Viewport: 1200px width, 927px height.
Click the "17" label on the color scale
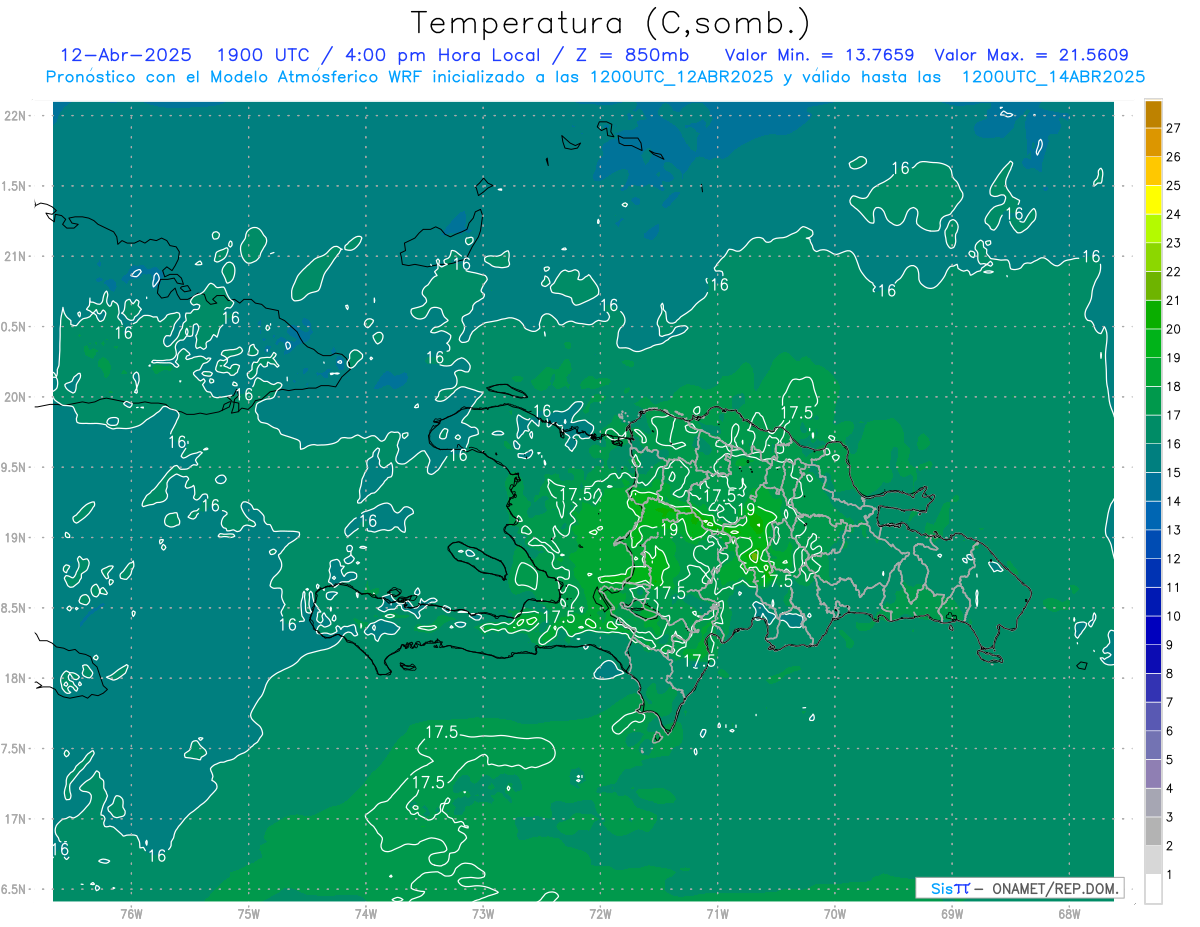[1174, 415]
